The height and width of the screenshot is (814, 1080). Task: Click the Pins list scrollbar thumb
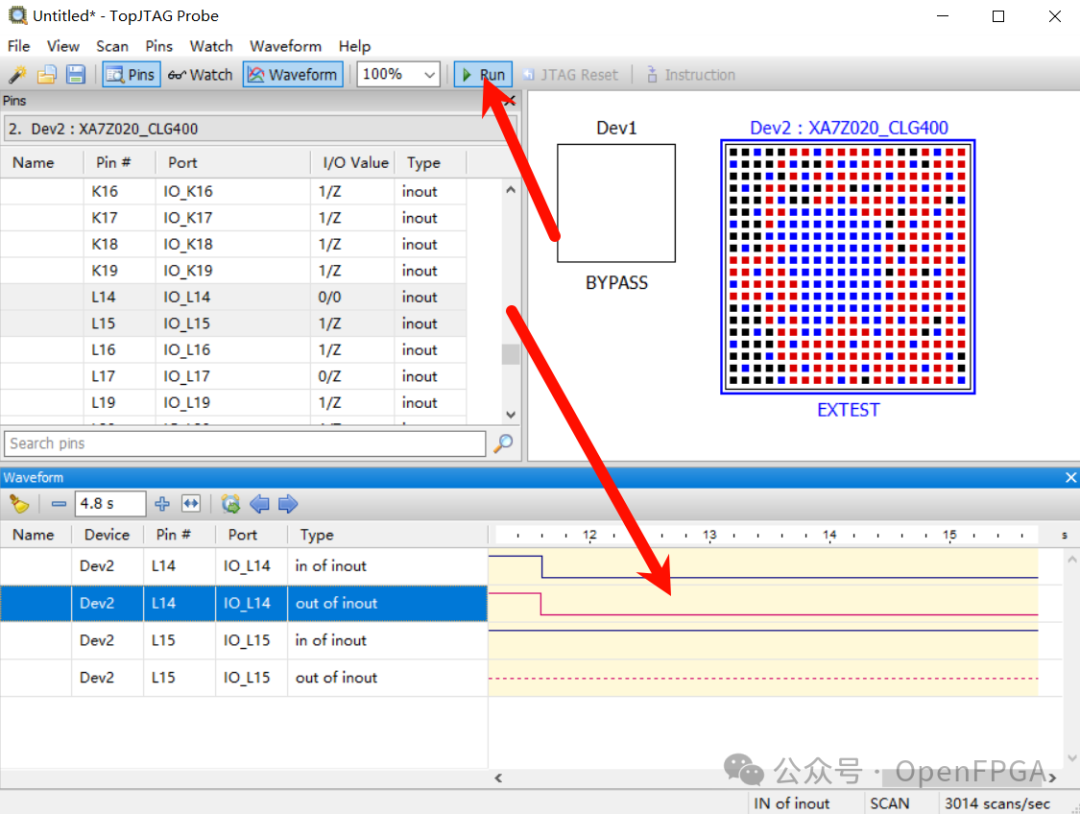pos(510,355)
